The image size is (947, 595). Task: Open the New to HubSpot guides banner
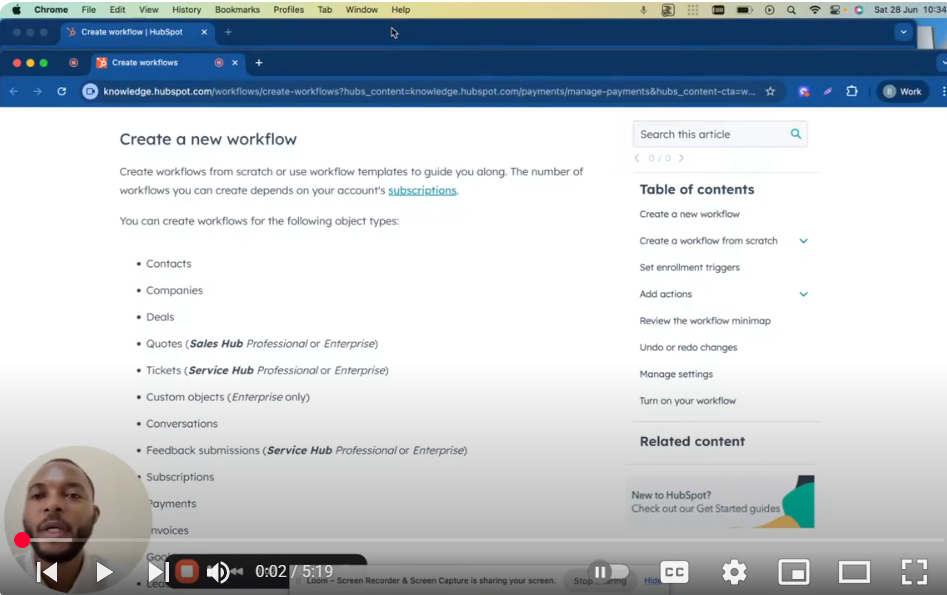pos(722,501)
